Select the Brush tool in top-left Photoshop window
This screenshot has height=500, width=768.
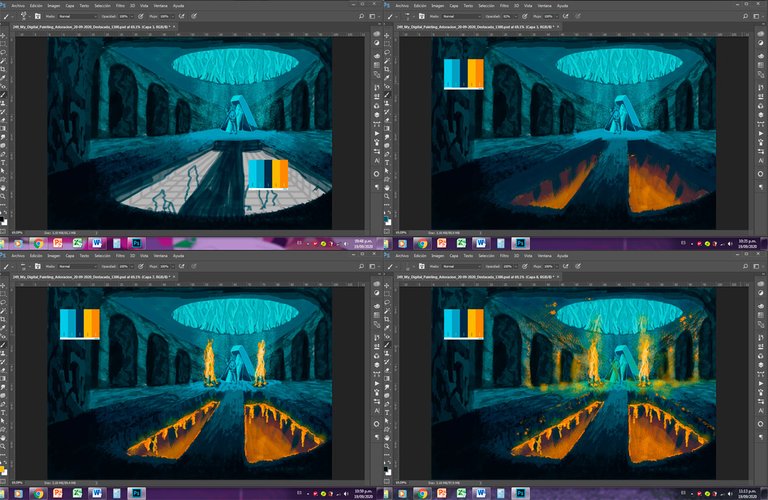pyautogui.click(x=5, y=95)
